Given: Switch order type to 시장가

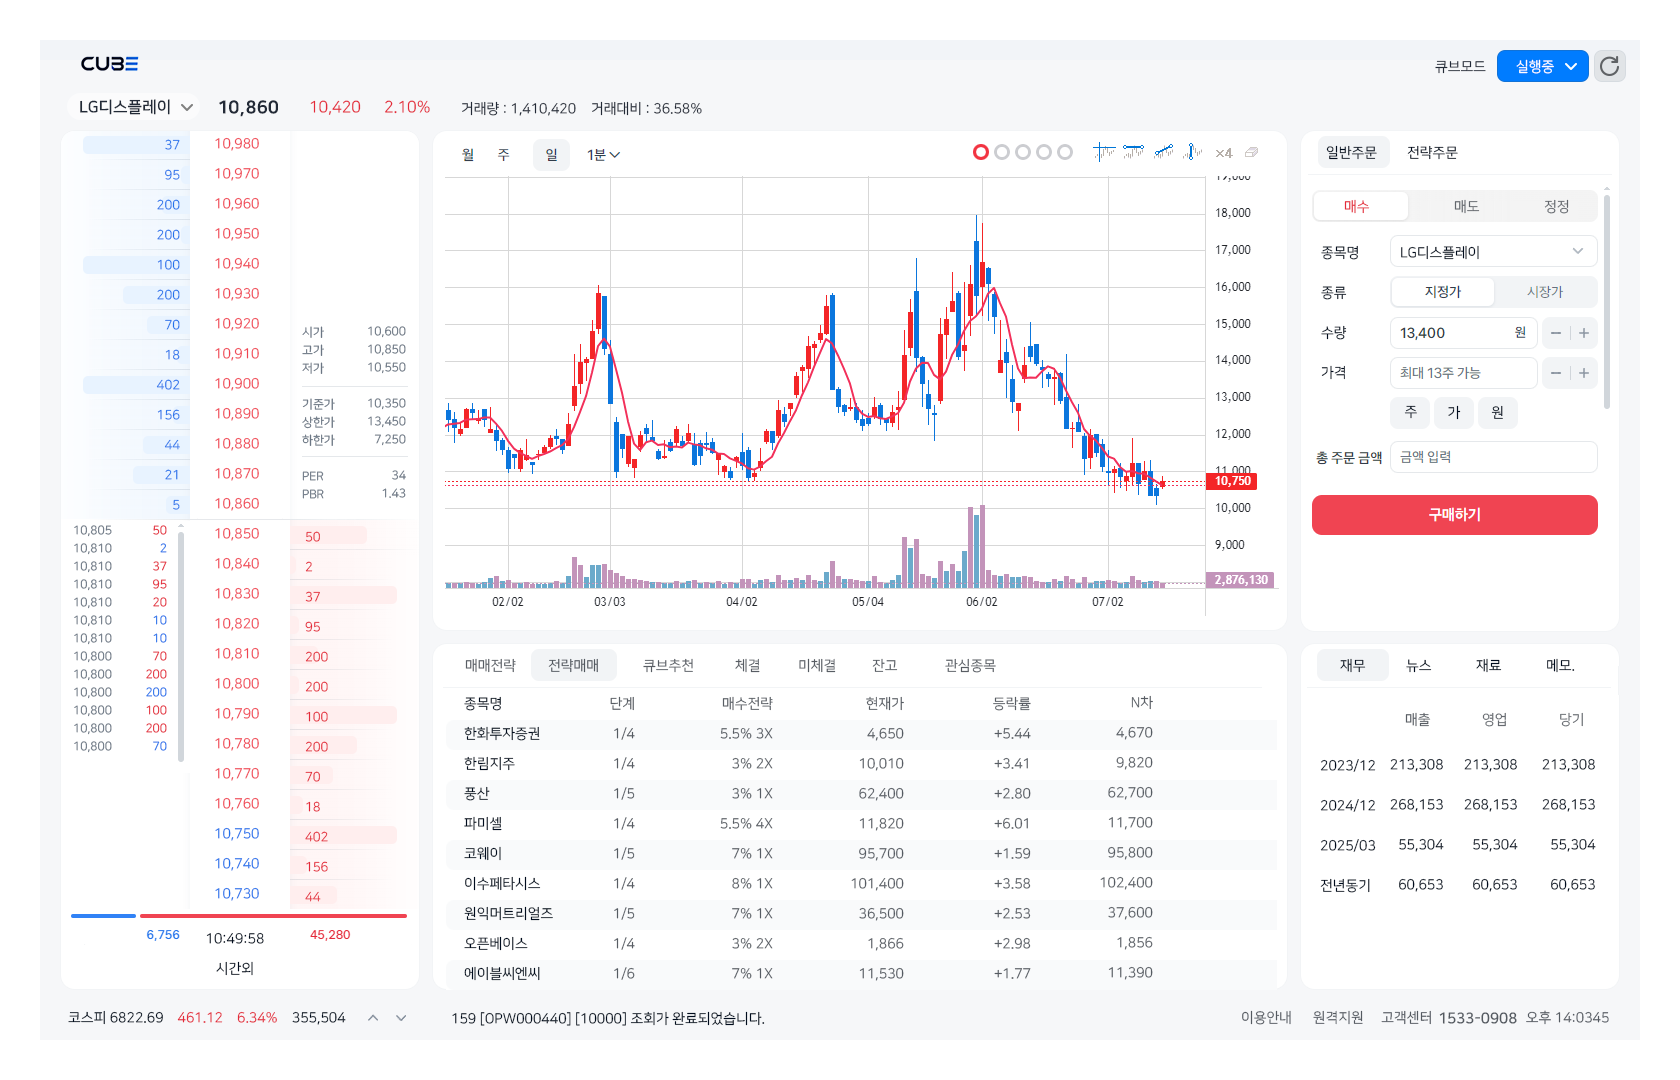Looking at the screenshot, I should [1545, 292].
